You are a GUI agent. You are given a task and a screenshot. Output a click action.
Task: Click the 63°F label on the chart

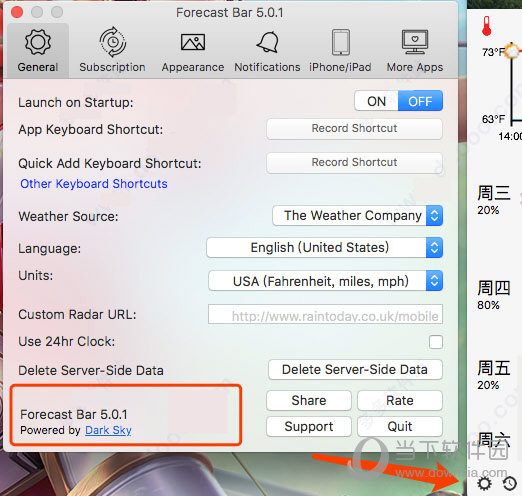coord(493,119)
